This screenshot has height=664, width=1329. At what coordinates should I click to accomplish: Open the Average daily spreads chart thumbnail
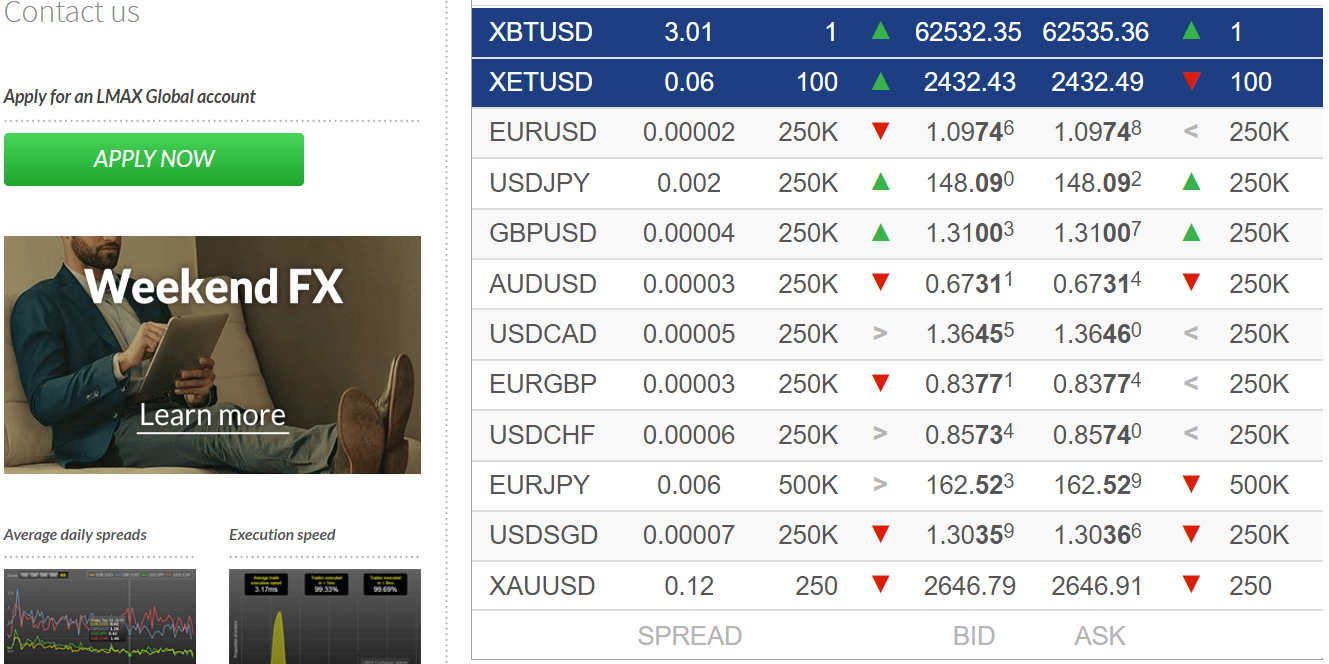pos(100,616)
